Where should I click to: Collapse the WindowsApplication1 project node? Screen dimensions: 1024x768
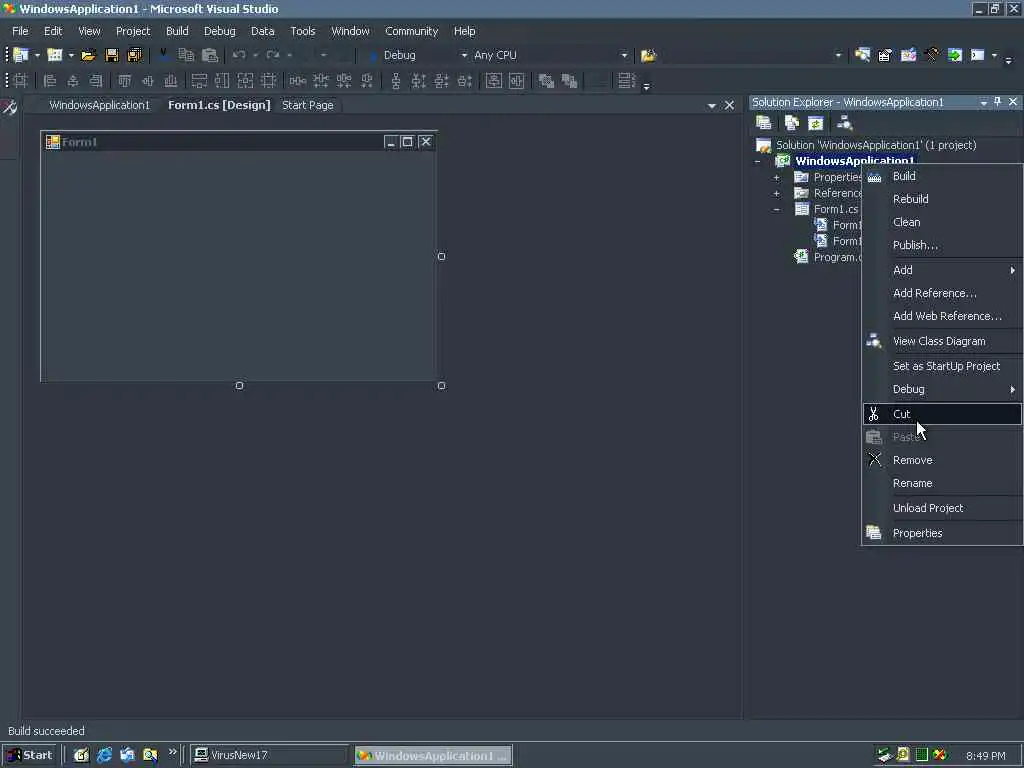click(x=758, y=161)
